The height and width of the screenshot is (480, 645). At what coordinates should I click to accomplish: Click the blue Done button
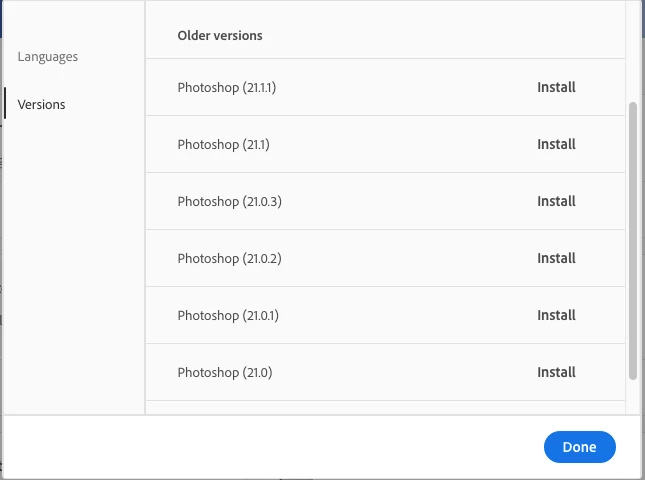click(x=579, y=447)
